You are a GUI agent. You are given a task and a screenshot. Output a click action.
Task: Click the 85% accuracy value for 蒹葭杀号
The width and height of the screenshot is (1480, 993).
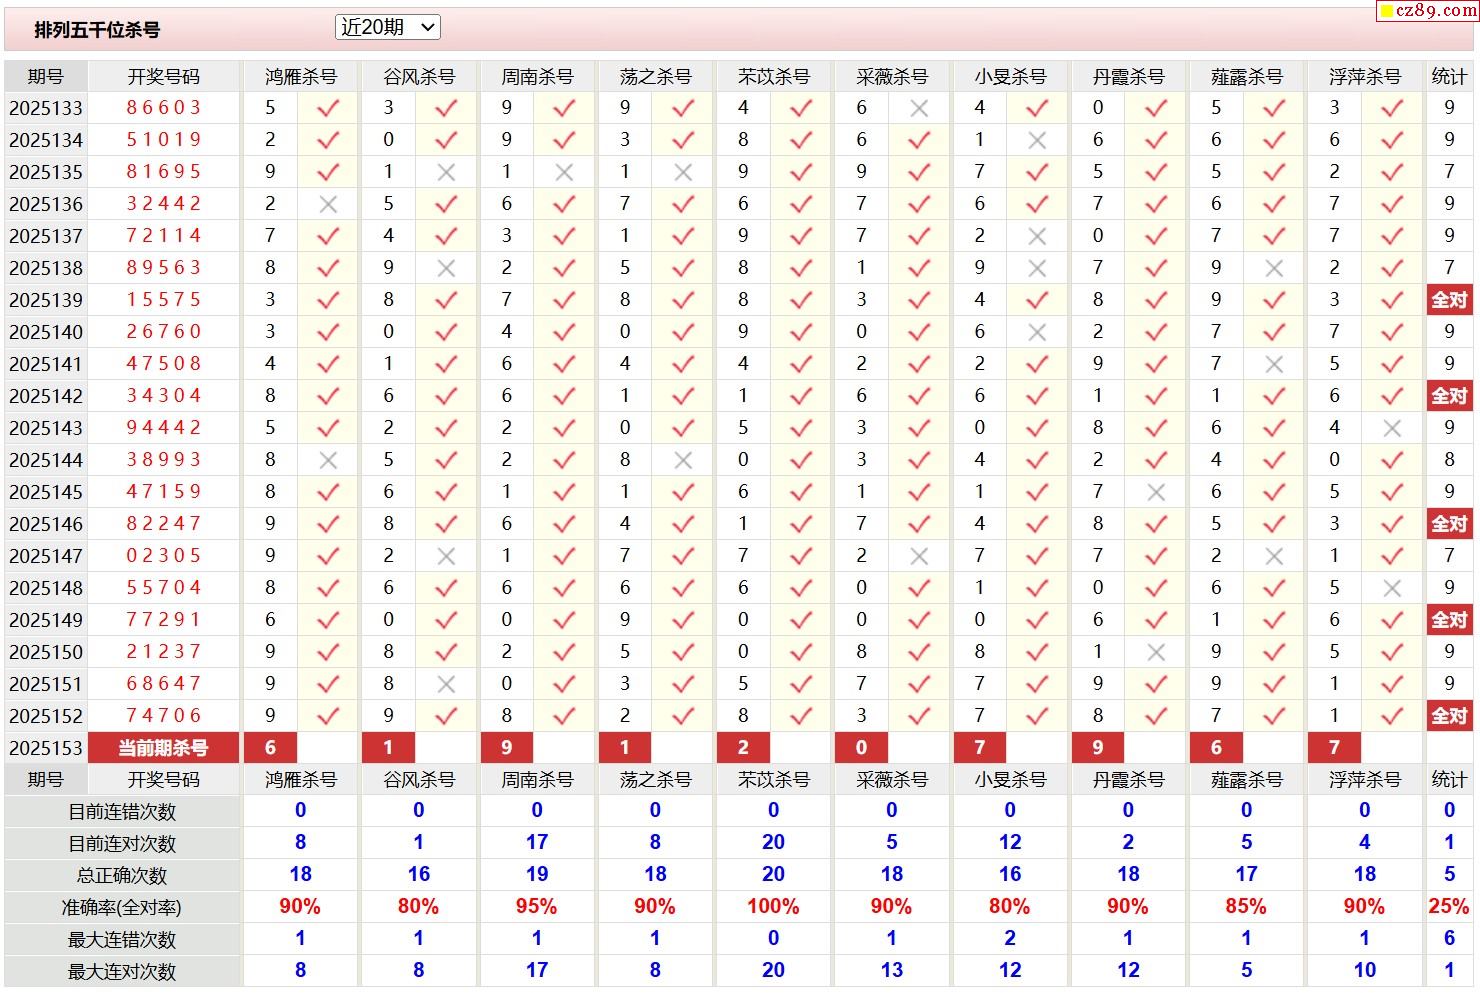[1246, 907]
